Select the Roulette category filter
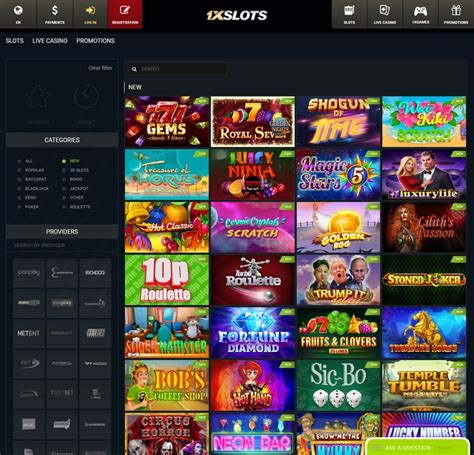Image resolution: width=474 pixels, height=455 pixels. click(x=76, y=207)
